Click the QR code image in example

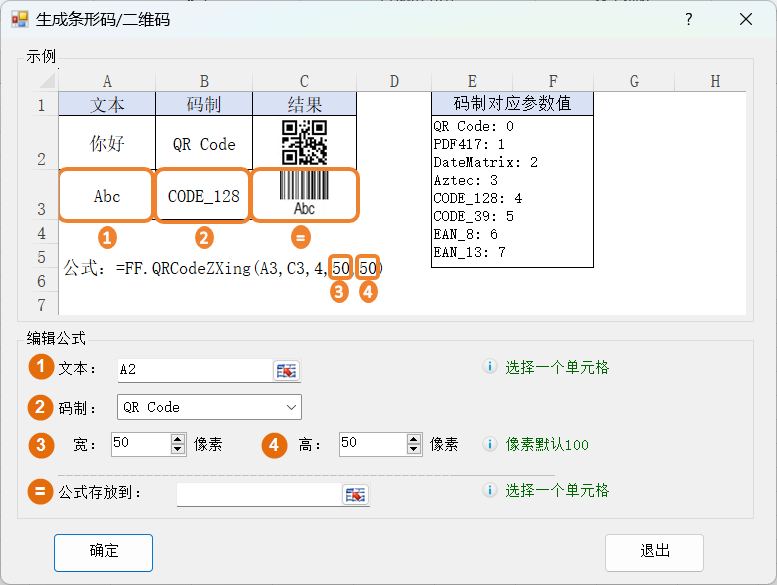[304, 142]
